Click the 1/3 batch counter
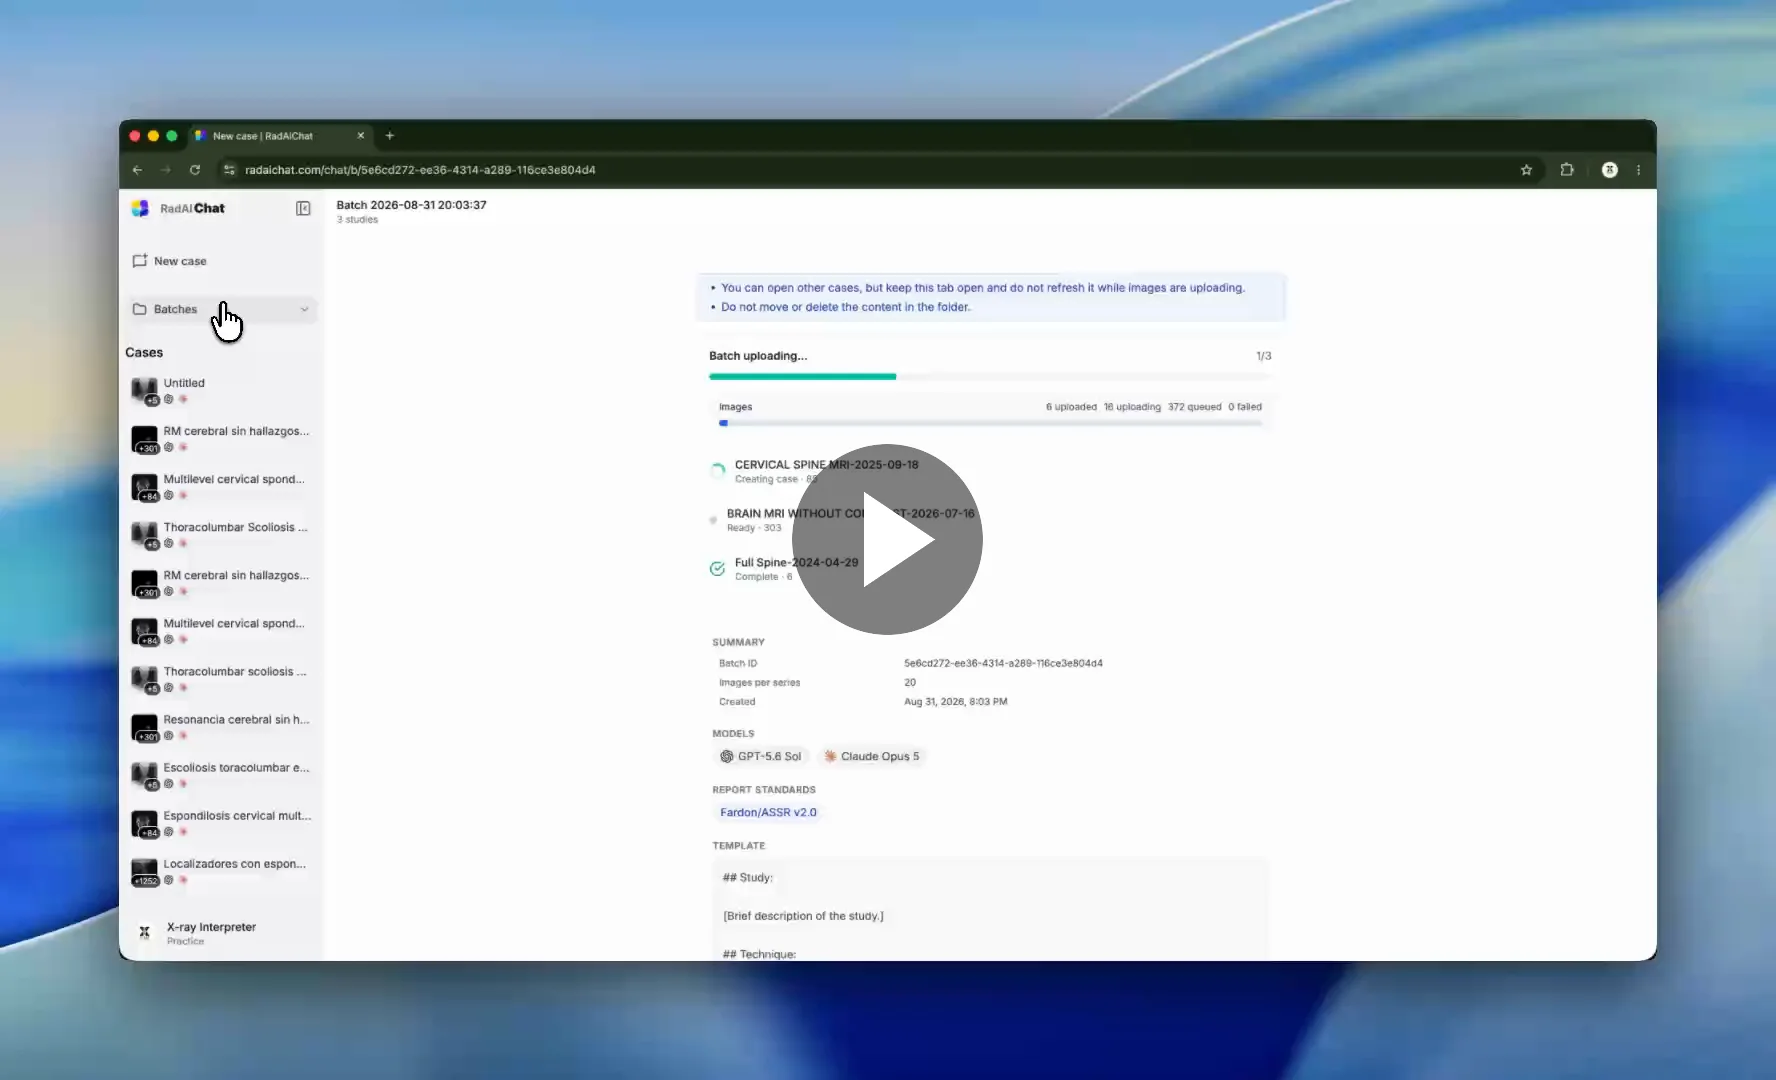This screenshot has width=1776, height=1080. 1264,356
